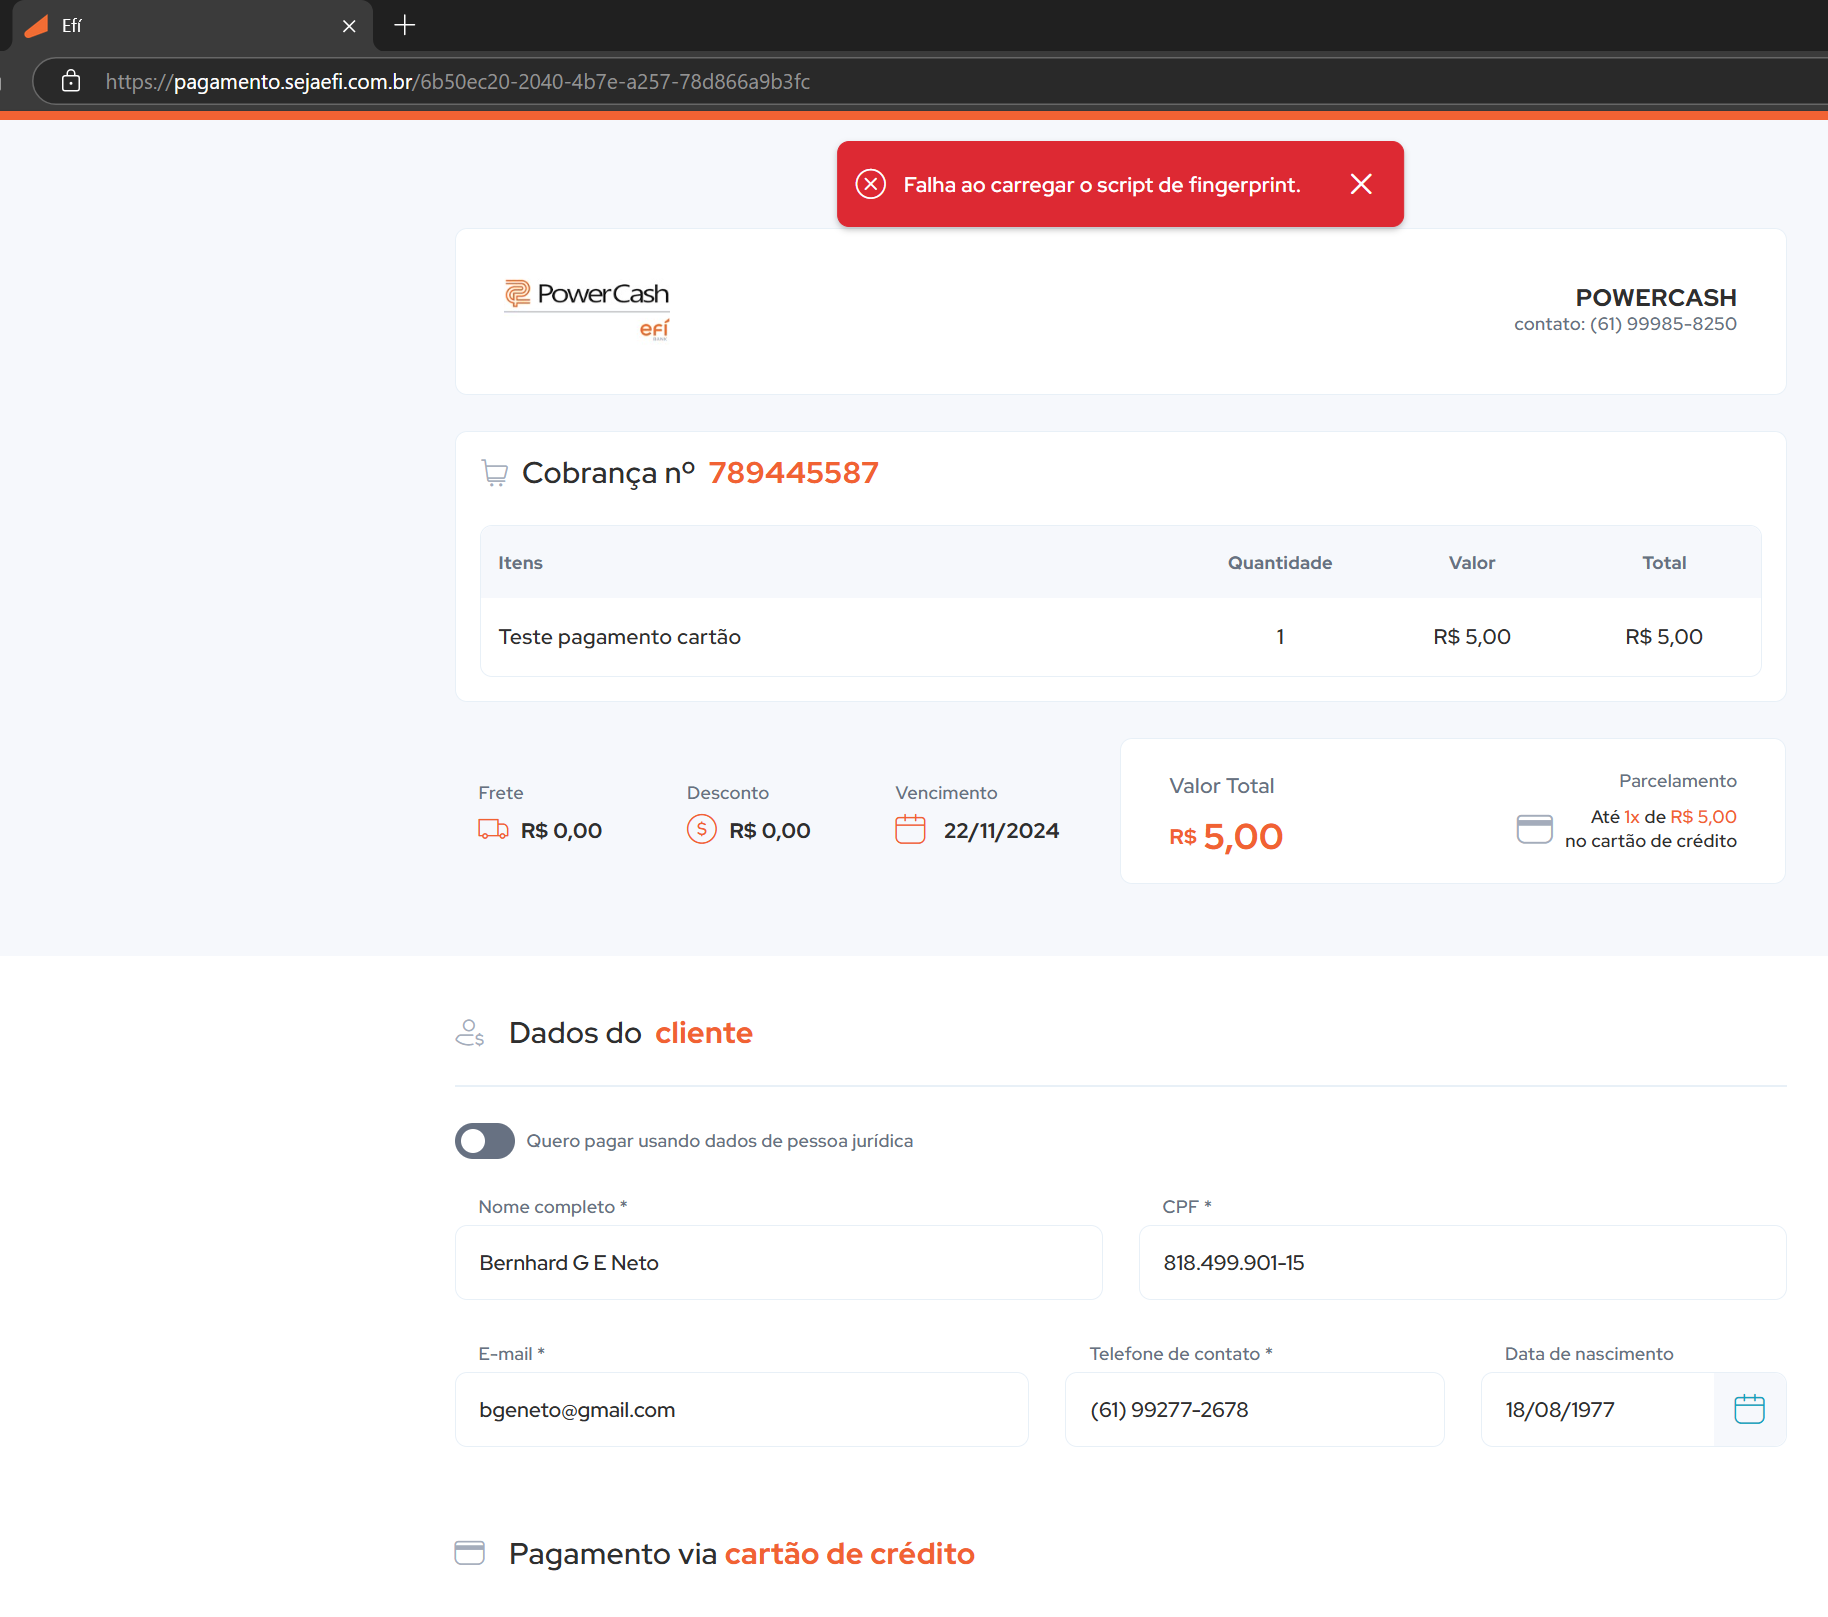Open the birth date calendar picker
Screen dimensions: 1828x1617
click(1749, 1409)
